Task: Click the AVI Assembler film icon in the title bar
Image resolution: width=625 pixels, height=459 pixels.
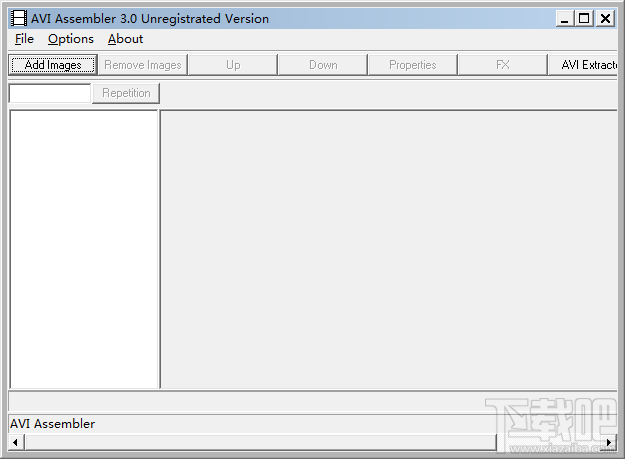Action: [x=19, y=18]
